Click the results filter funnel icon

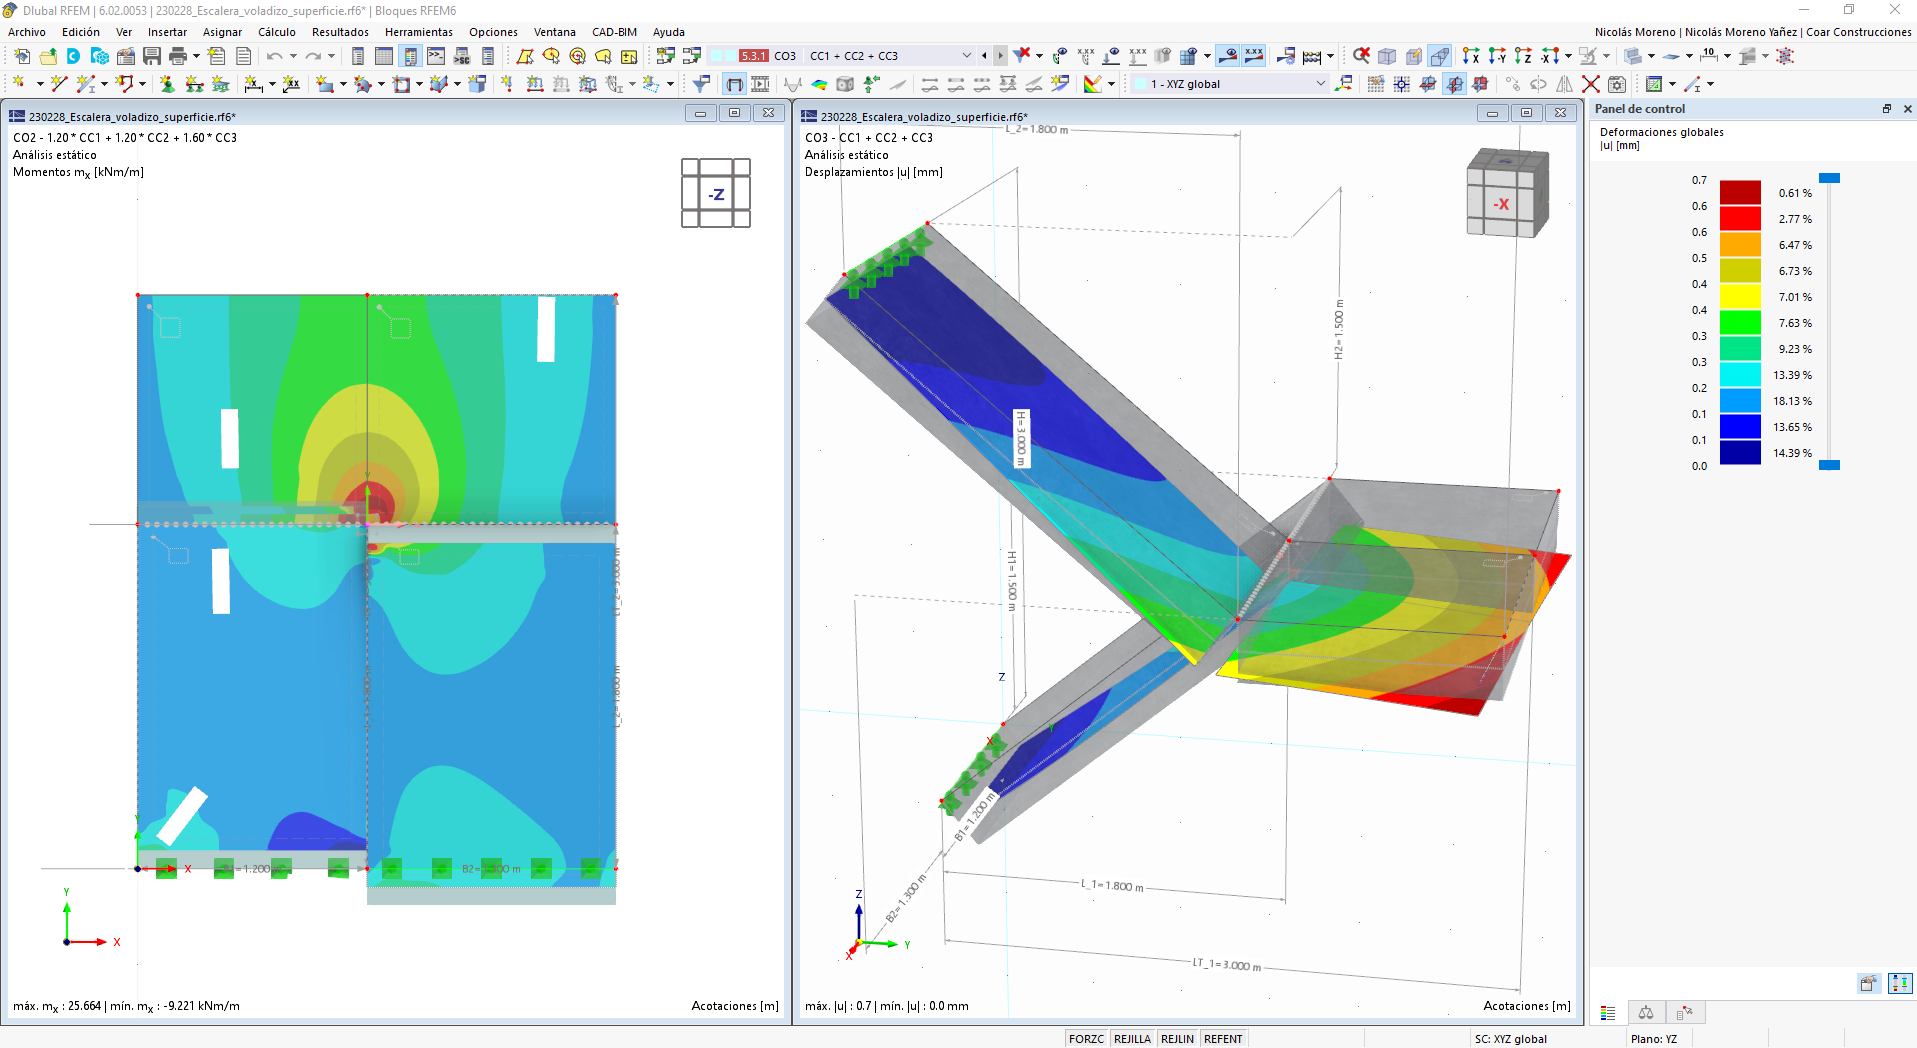(x=701, y=84)
